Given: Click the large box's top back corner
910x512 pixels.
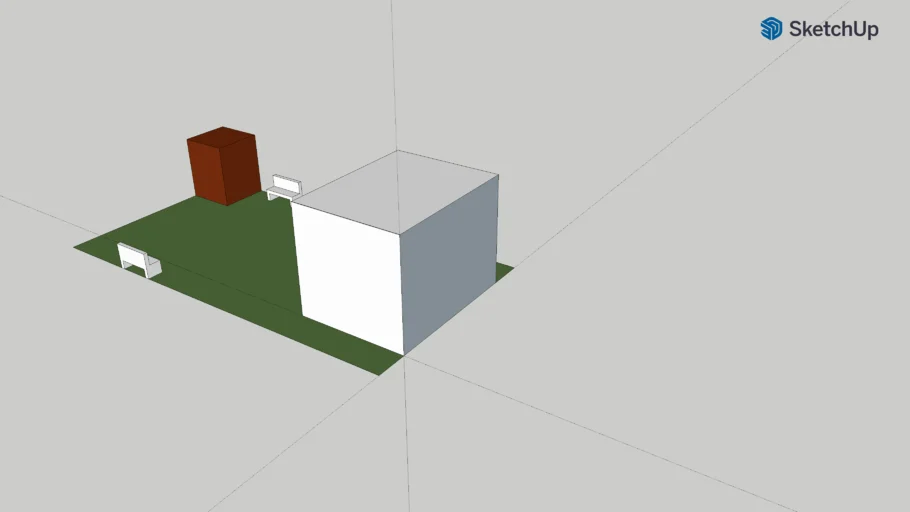Looking at the screenshot, I should coord(397,151).
